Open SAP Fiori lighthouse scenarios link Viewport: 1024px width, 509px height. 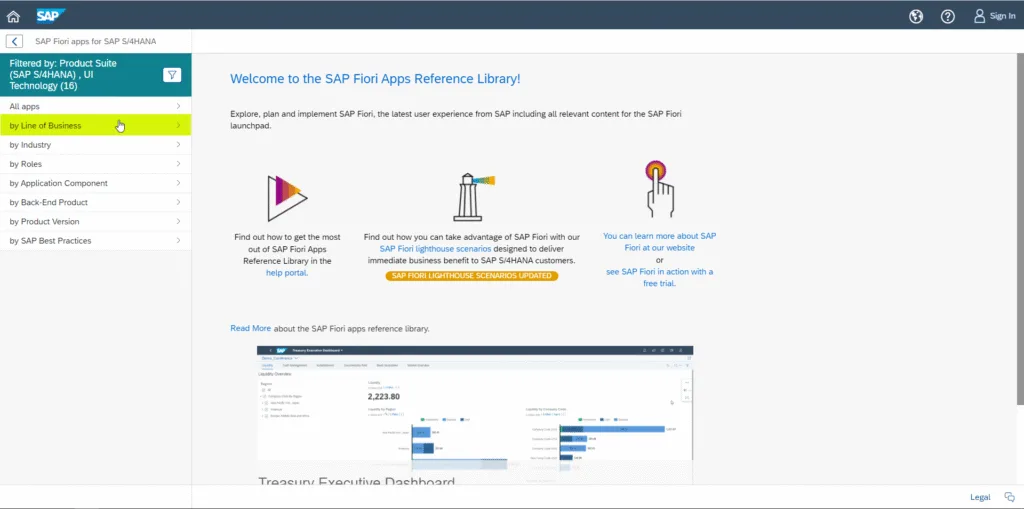[x=436, y=248]
